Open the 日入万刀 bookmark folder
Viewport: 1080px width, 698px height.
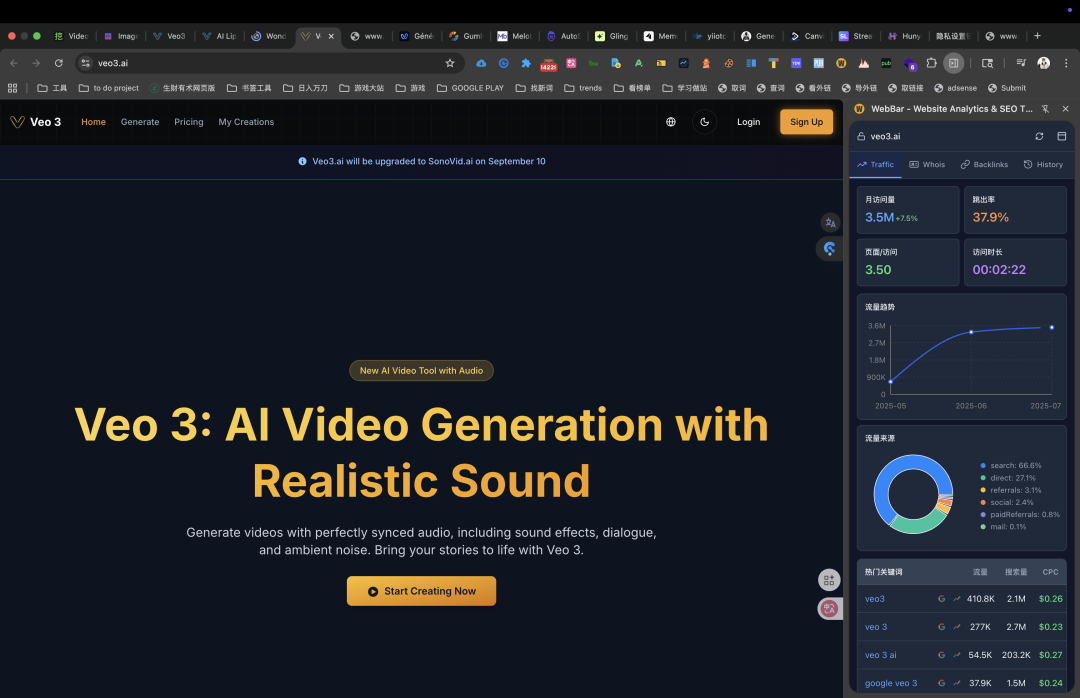(305, 88)
